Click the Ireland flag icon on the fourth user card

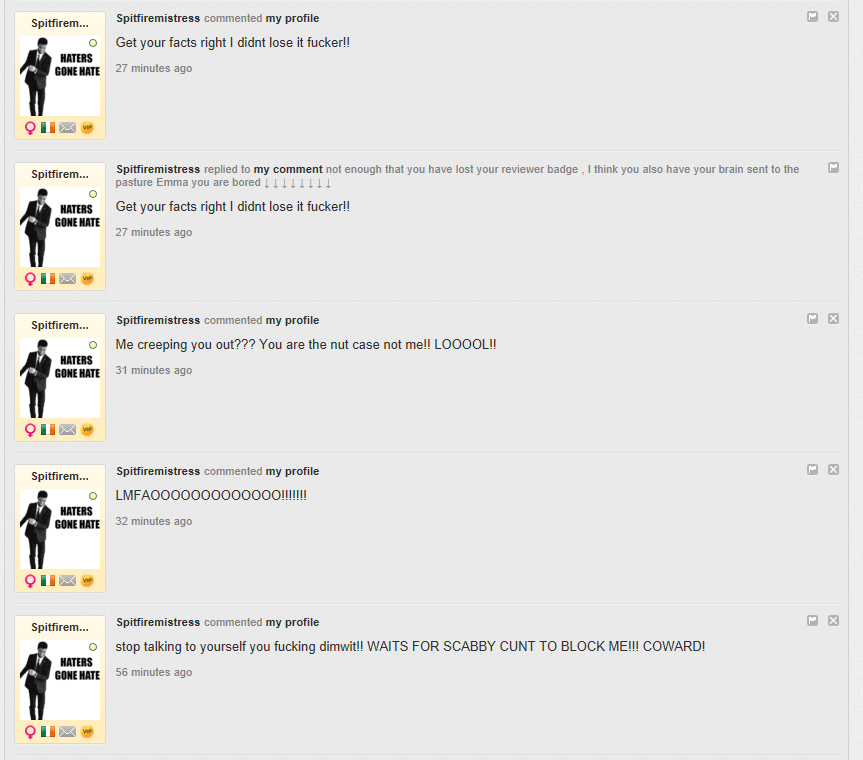(x=48, y=581)
